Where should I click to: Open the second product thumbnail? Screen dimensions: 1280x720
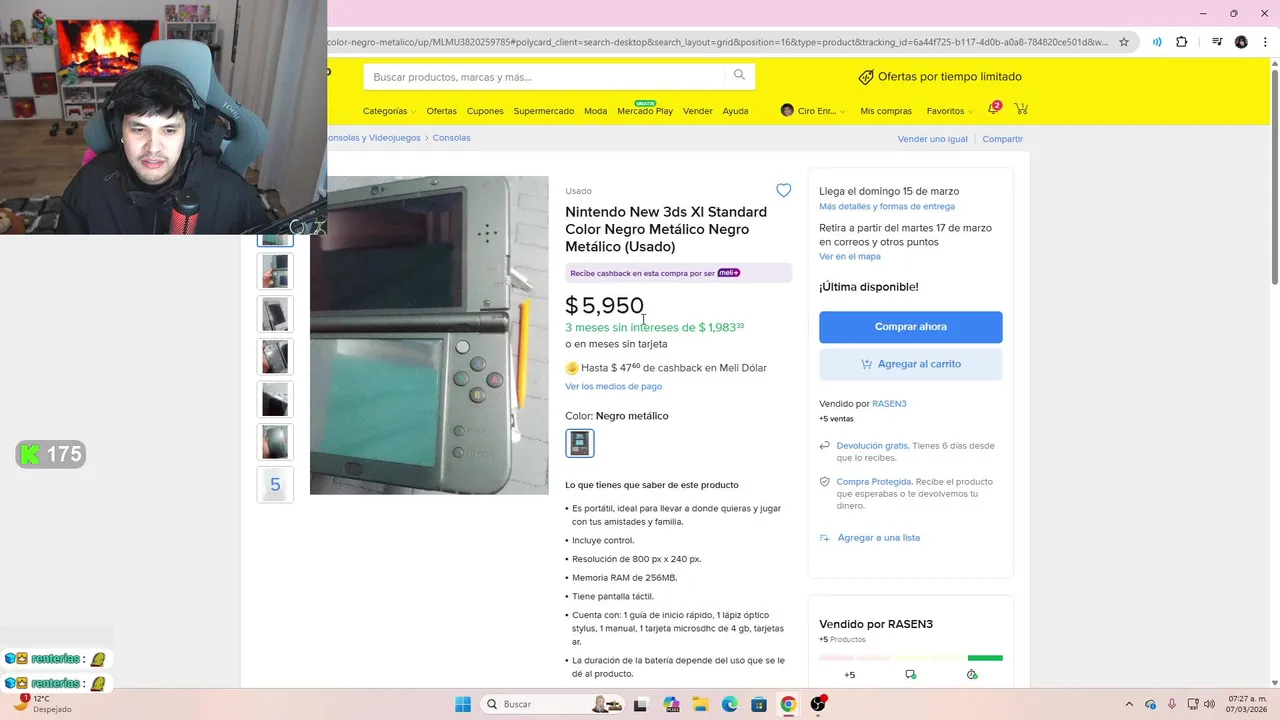275,272
